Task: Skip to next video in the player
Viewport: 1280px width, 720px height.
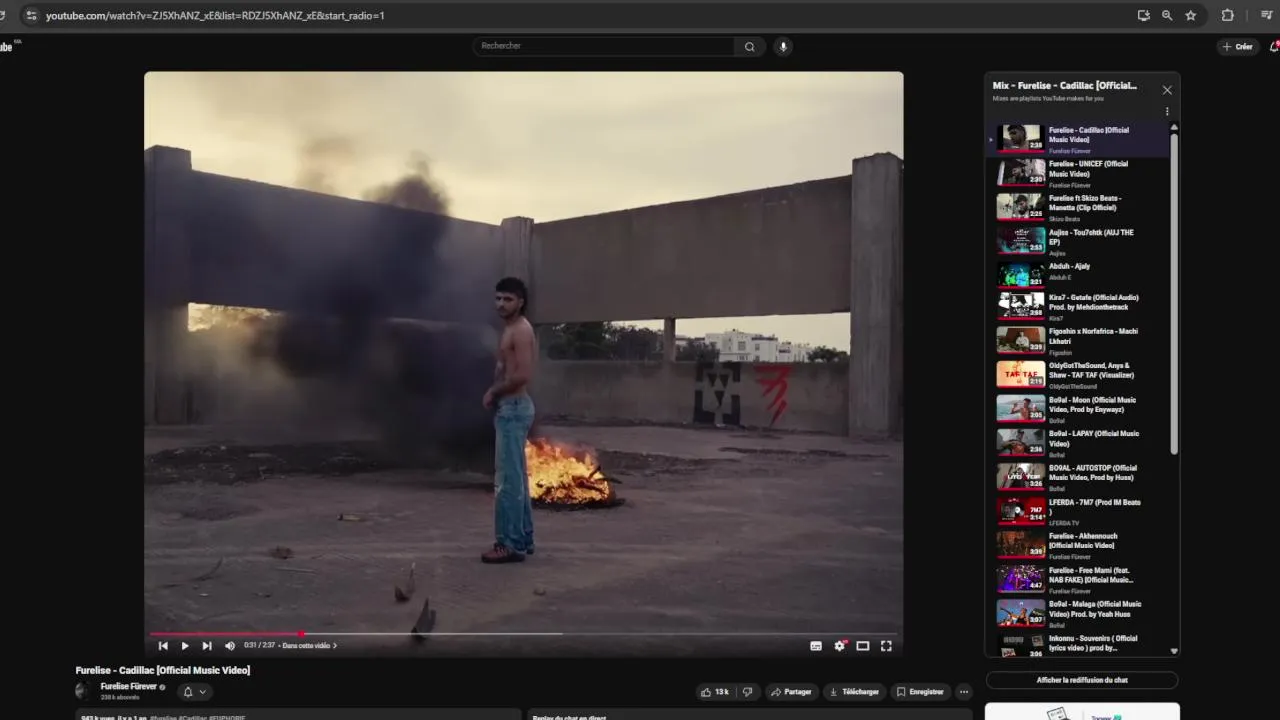Action: click(x=207, y=646)
